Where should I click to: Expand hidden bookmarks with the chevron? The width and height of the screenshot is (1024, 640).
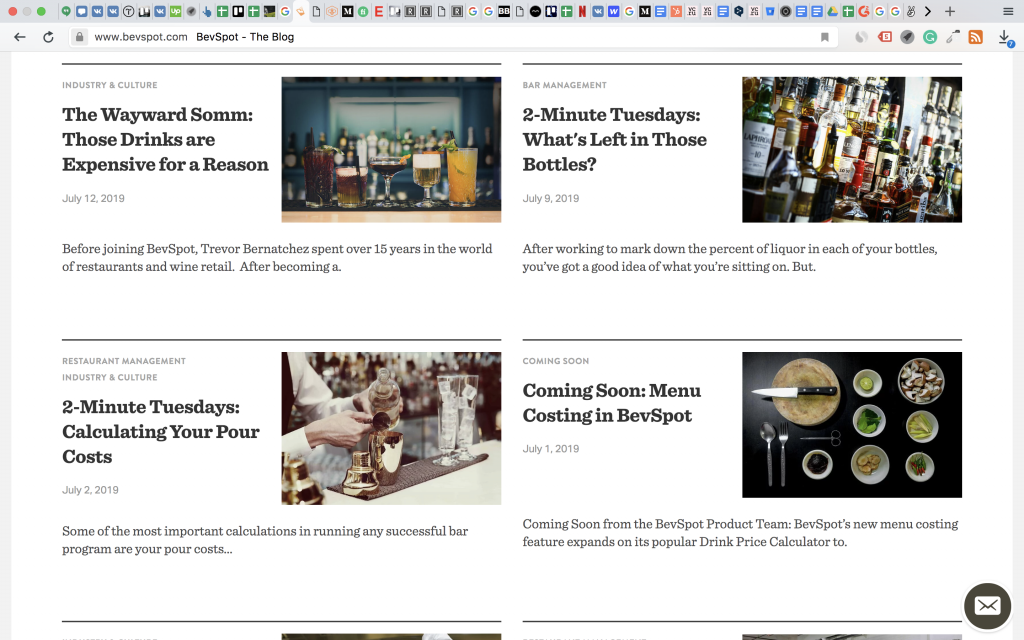point(928,10)
